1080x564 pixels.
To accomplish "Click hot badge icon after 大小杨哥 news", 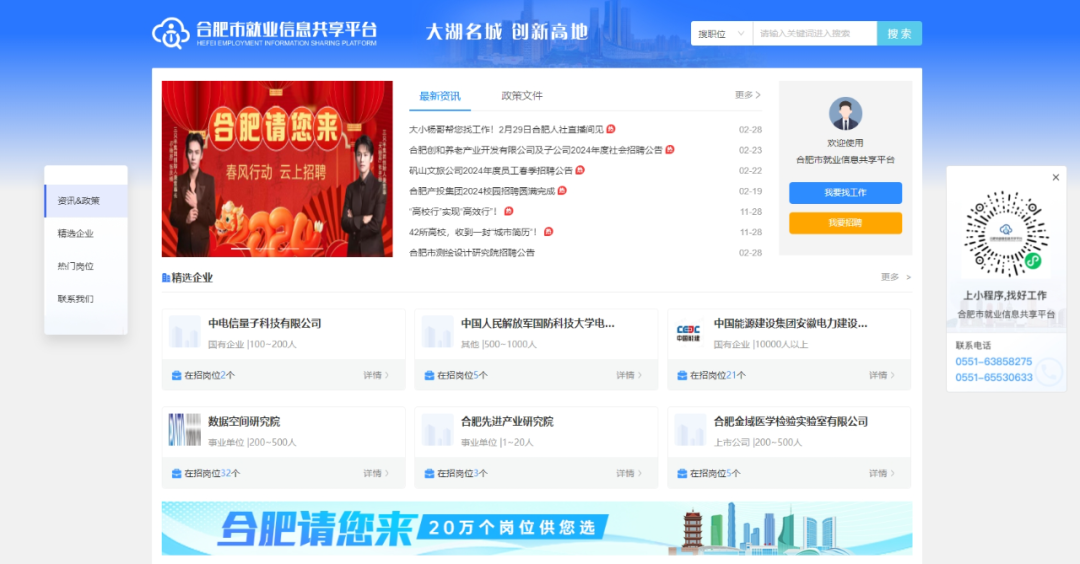I will click(611, 129).
